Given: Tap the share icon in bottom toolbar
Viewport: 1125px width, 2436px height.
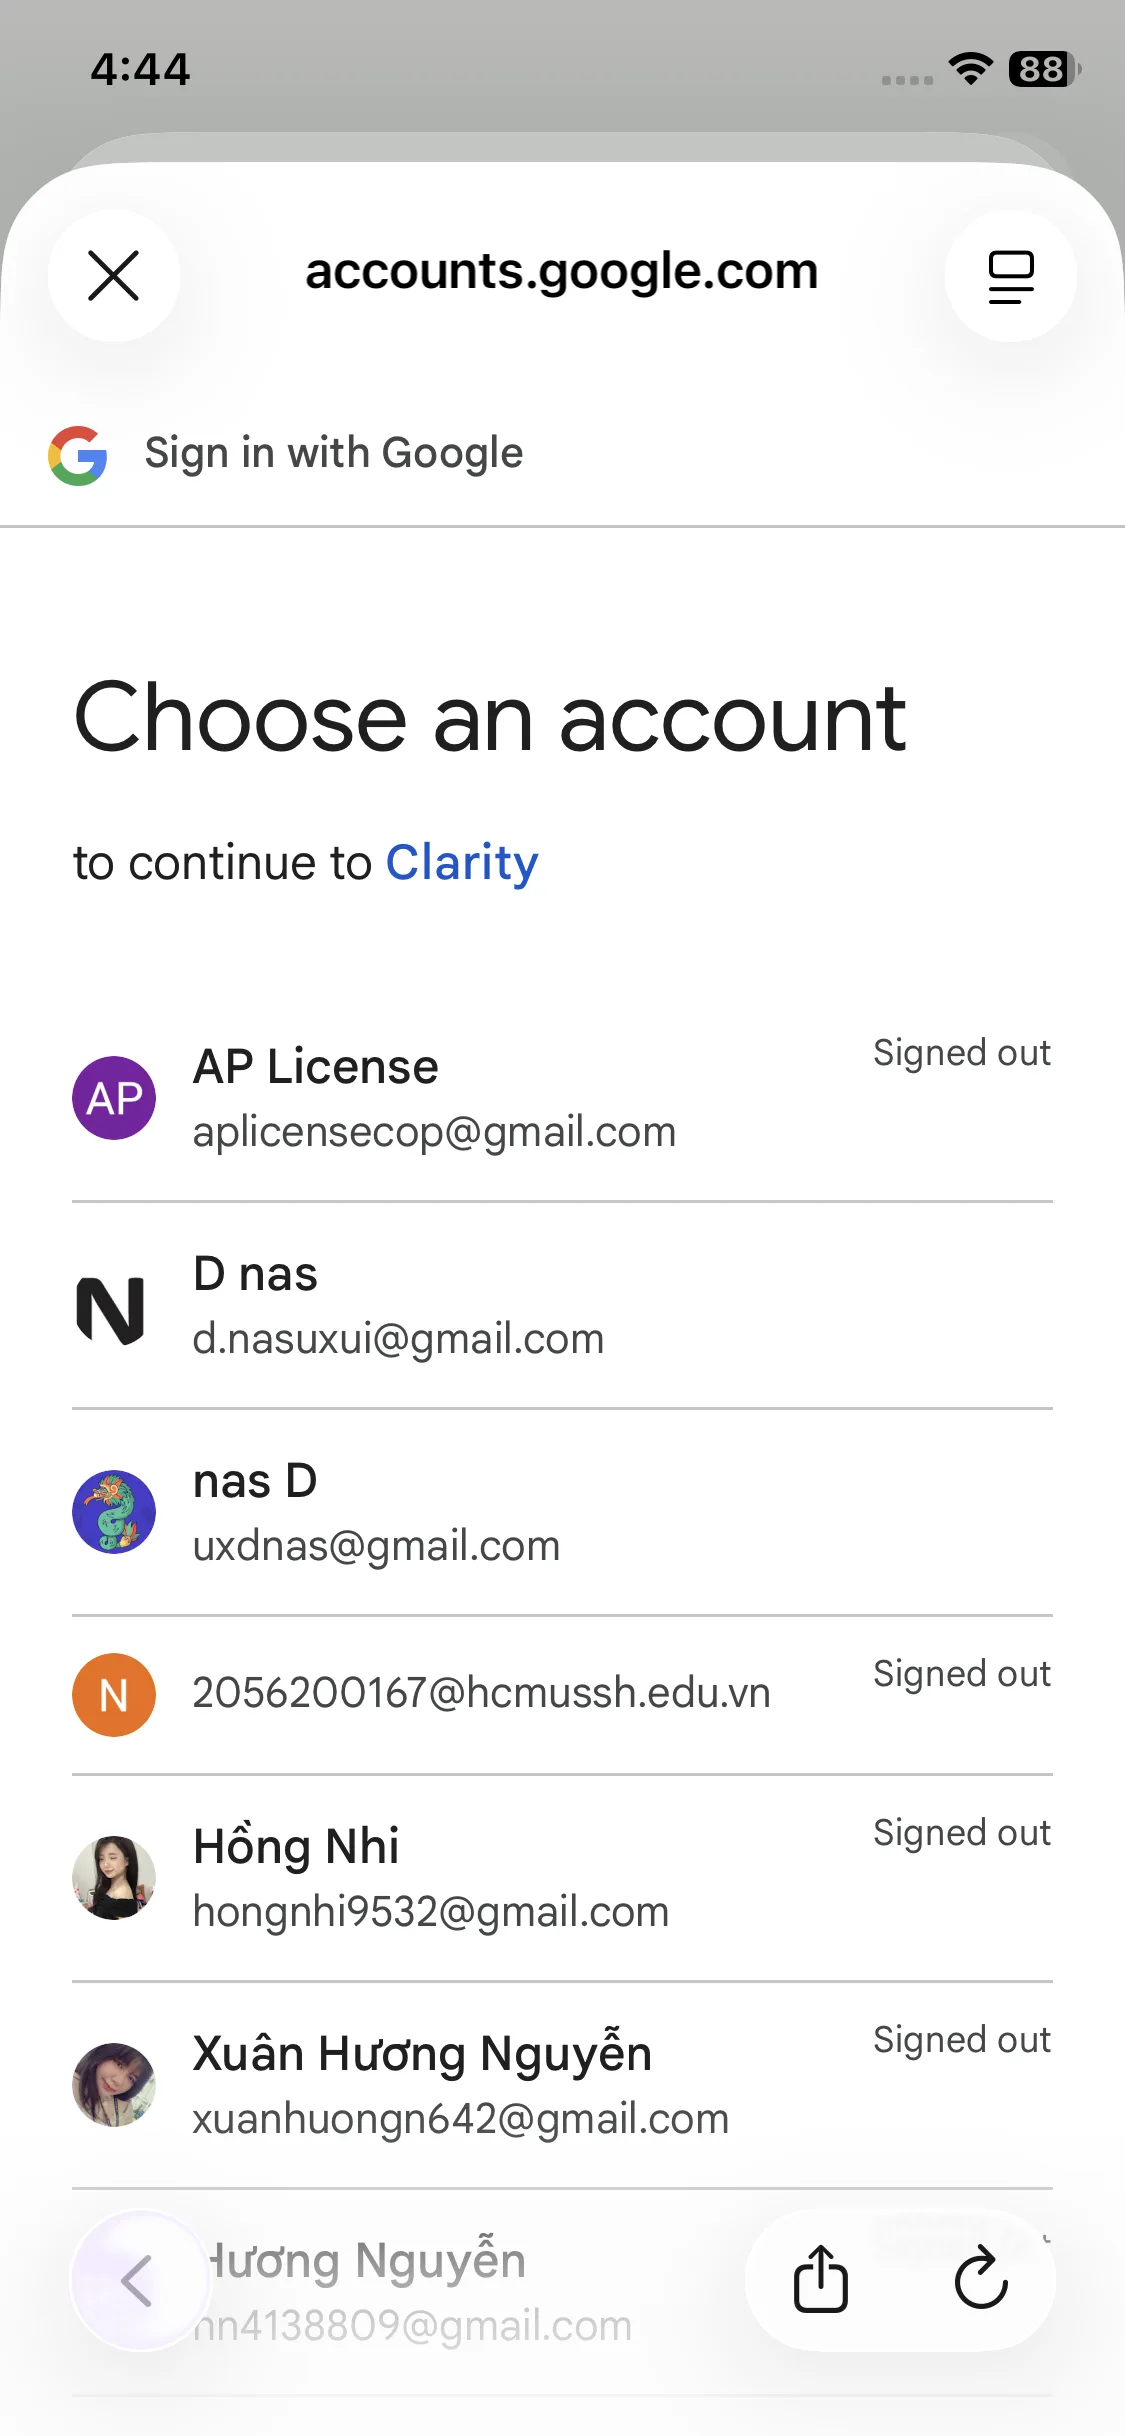Looking at the screenshot, I should click(x=821, y=2280).
